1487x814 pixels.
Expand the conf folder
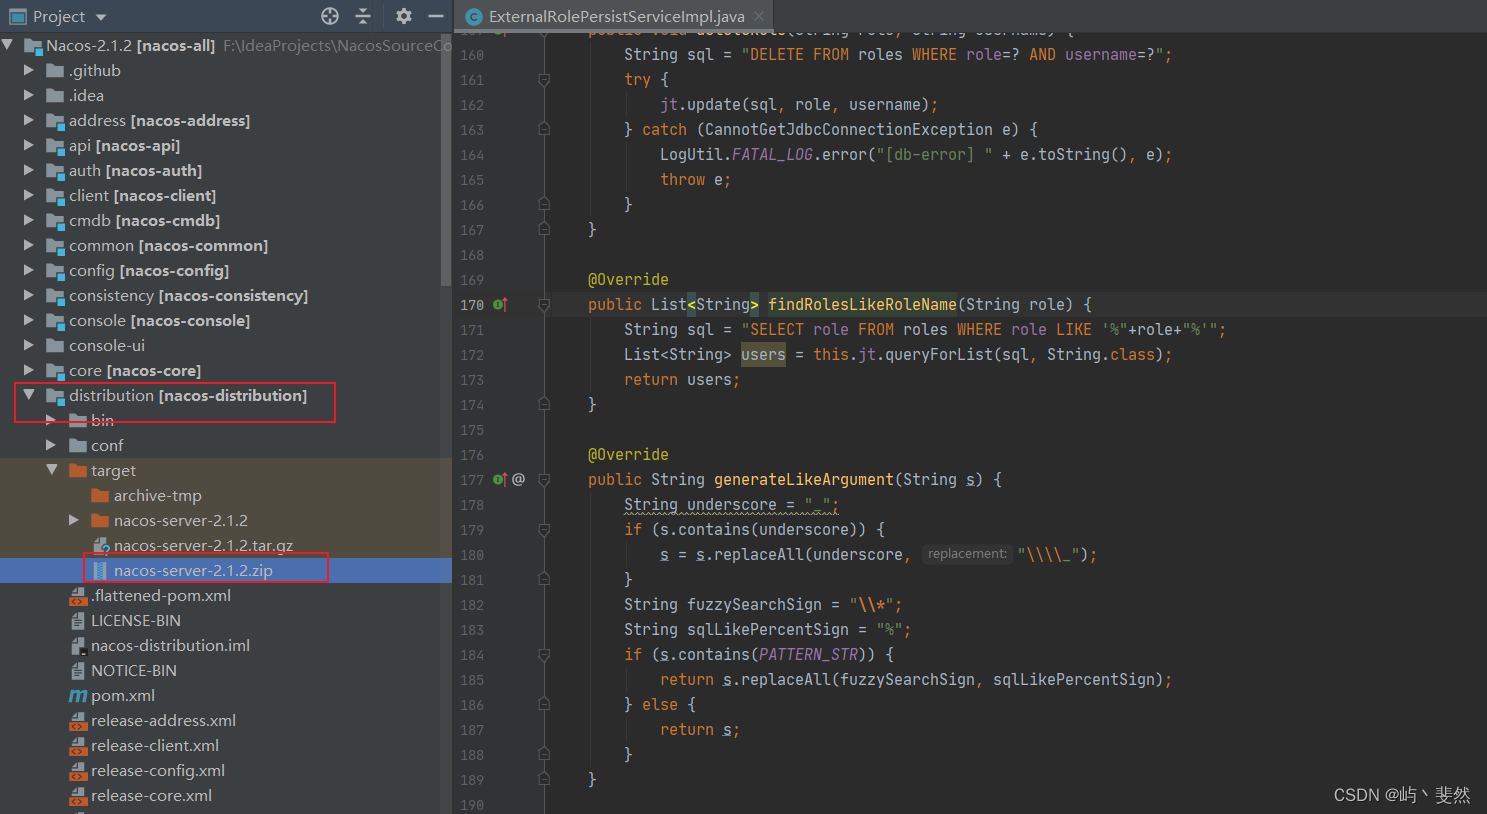[51, 445]
